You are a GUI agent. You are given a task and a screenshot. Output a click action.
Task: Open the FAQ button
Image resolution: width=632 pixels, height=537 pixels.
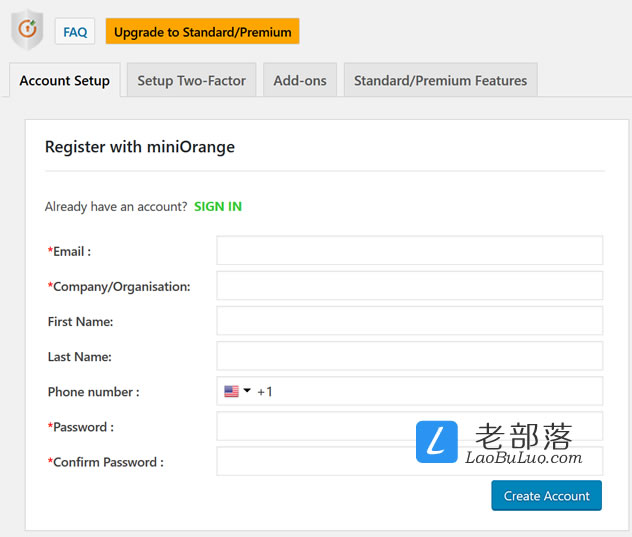point(75,31)
